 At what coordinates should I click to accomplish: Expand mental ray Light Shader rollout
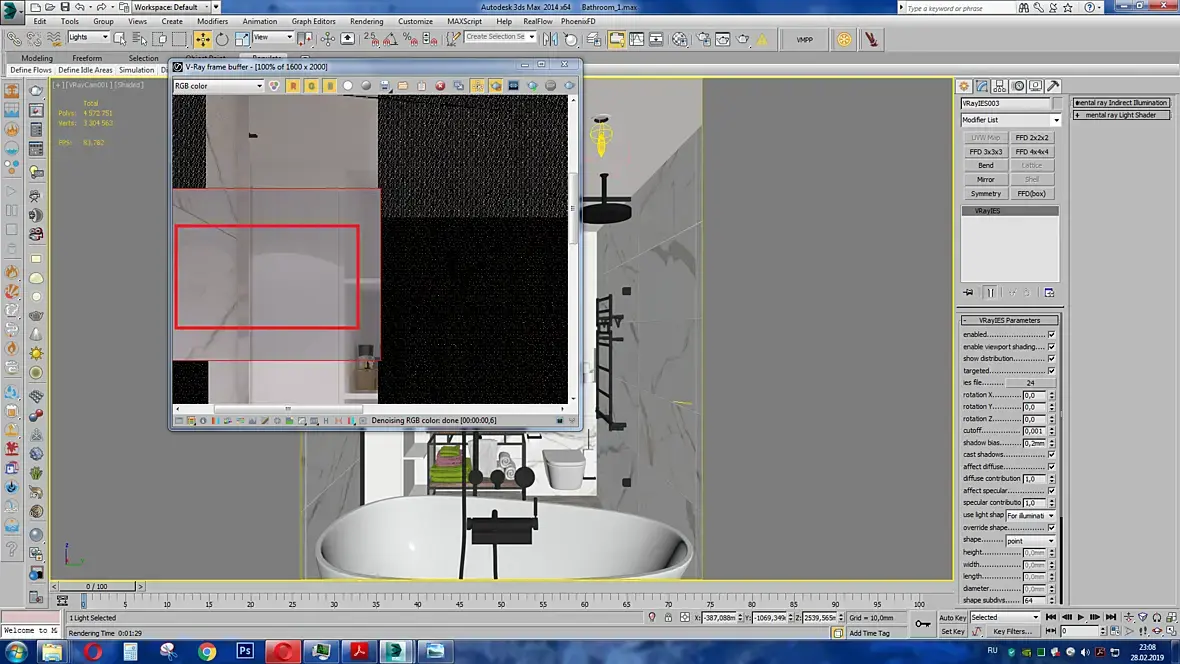1121,115
